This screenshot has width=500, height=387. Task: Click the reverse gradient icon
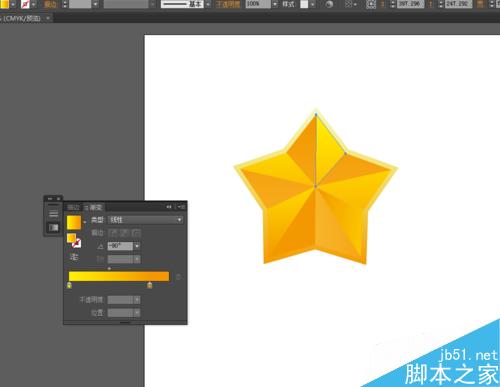click(x=74, y=257)
